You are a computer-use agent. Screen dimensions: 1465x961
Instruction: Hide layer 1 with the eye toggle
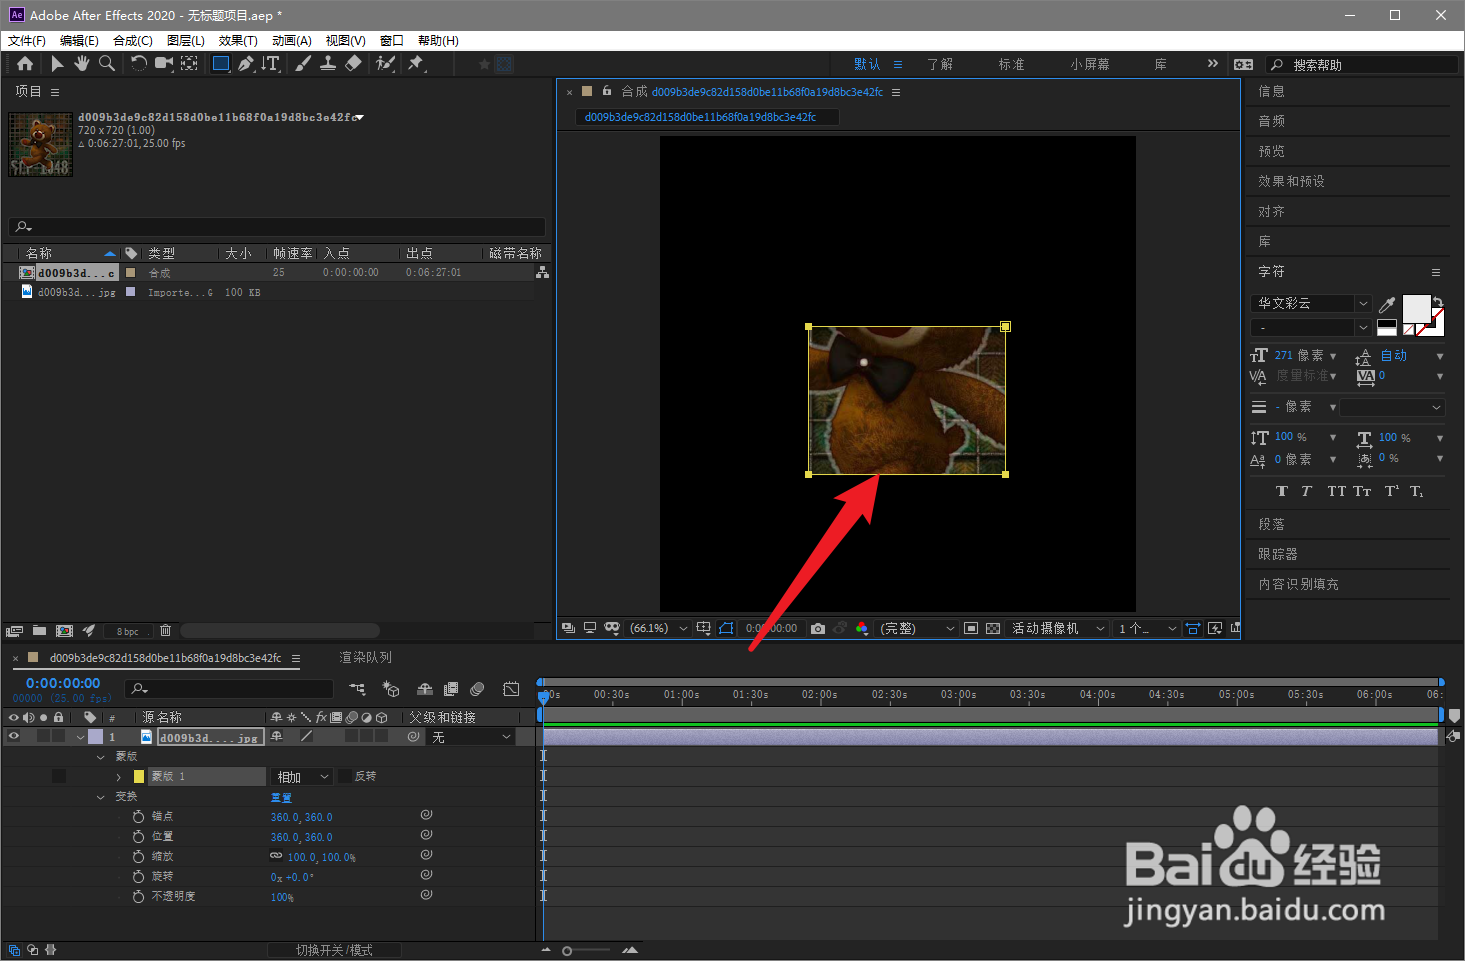[x=14, y=737]
